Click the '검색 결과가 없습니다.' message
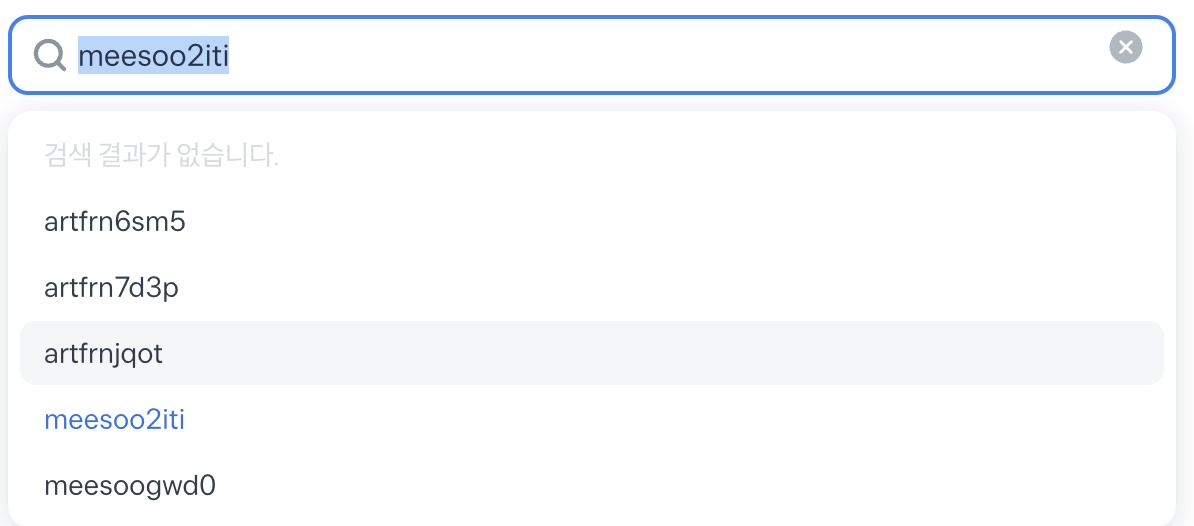Image resolution: width=1194 pixels, height=526 pixels. [161, 156]
